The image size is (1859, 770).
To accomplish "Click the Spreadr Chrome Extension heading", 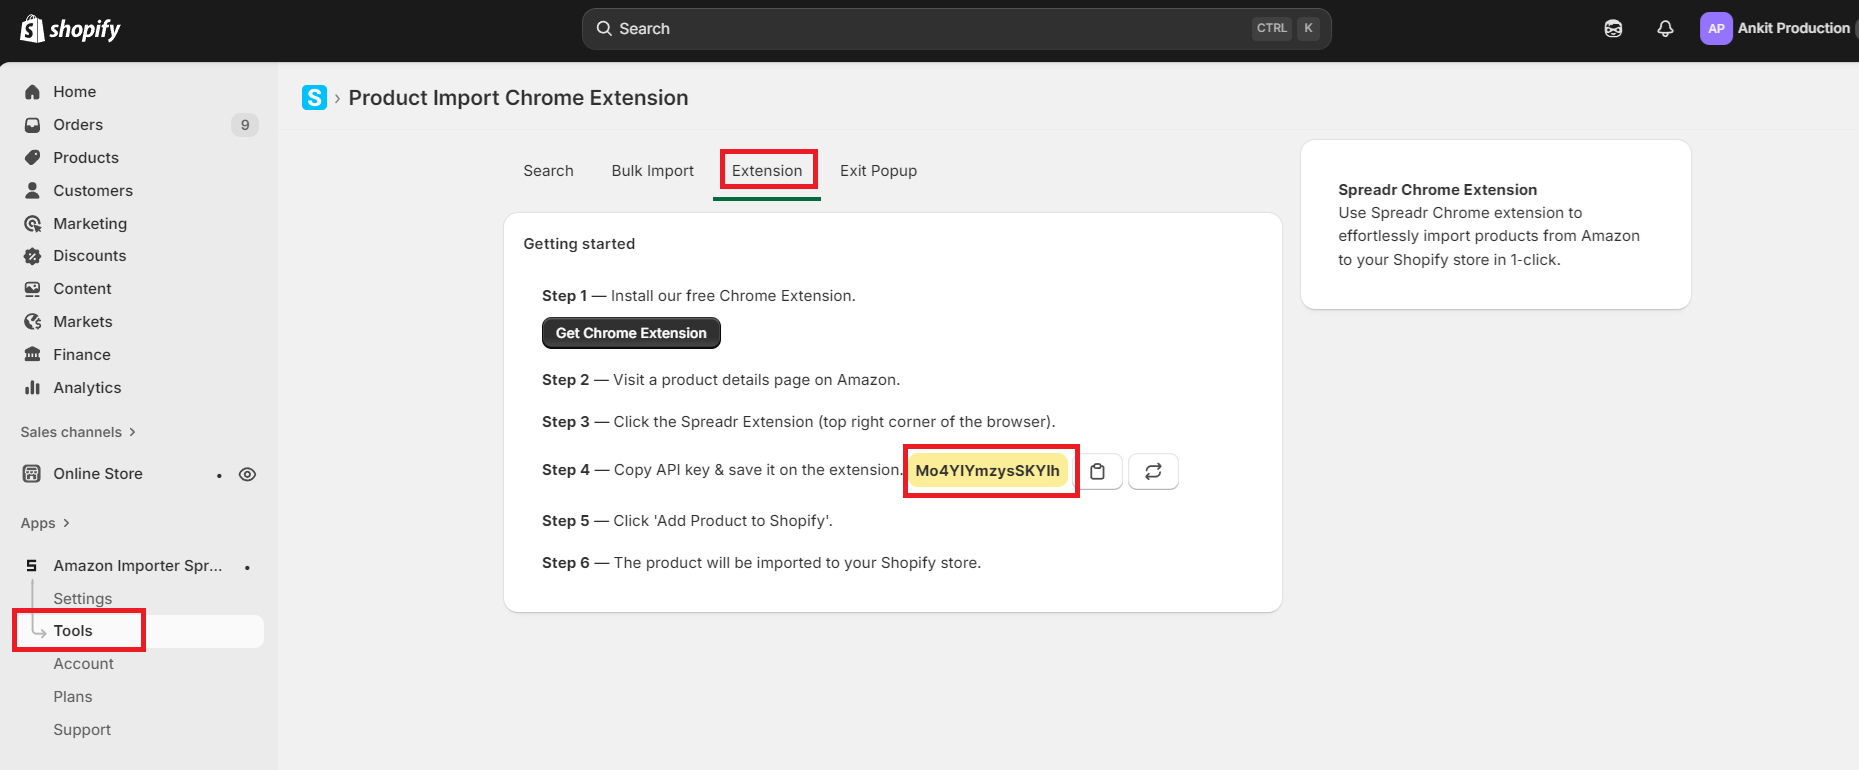I will pyautogui.click(x=1438, y=190).
